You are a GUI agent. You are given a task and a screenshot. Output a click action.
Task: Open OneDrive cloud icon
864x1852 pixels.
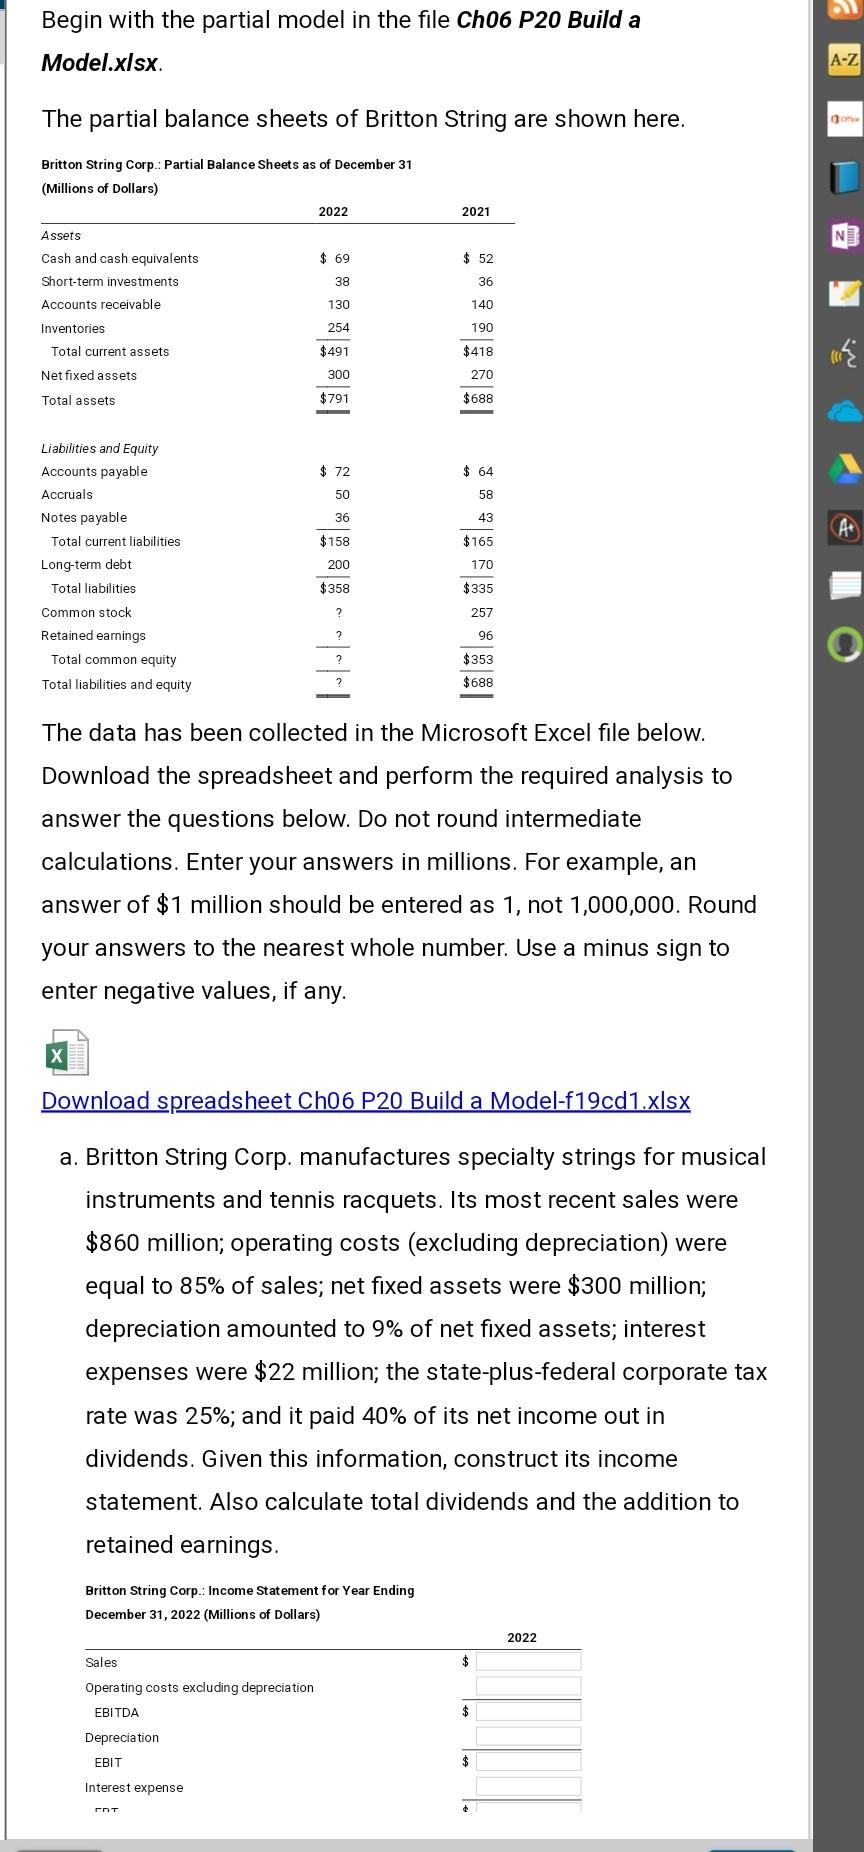click(x=845, y=410)
